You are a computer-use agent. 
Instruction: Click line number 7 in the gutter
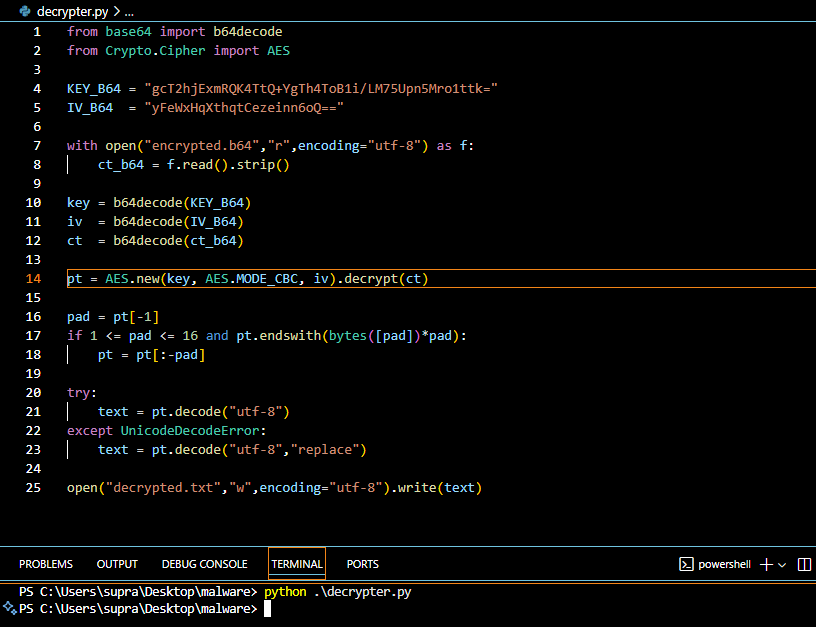click(37, 146)
